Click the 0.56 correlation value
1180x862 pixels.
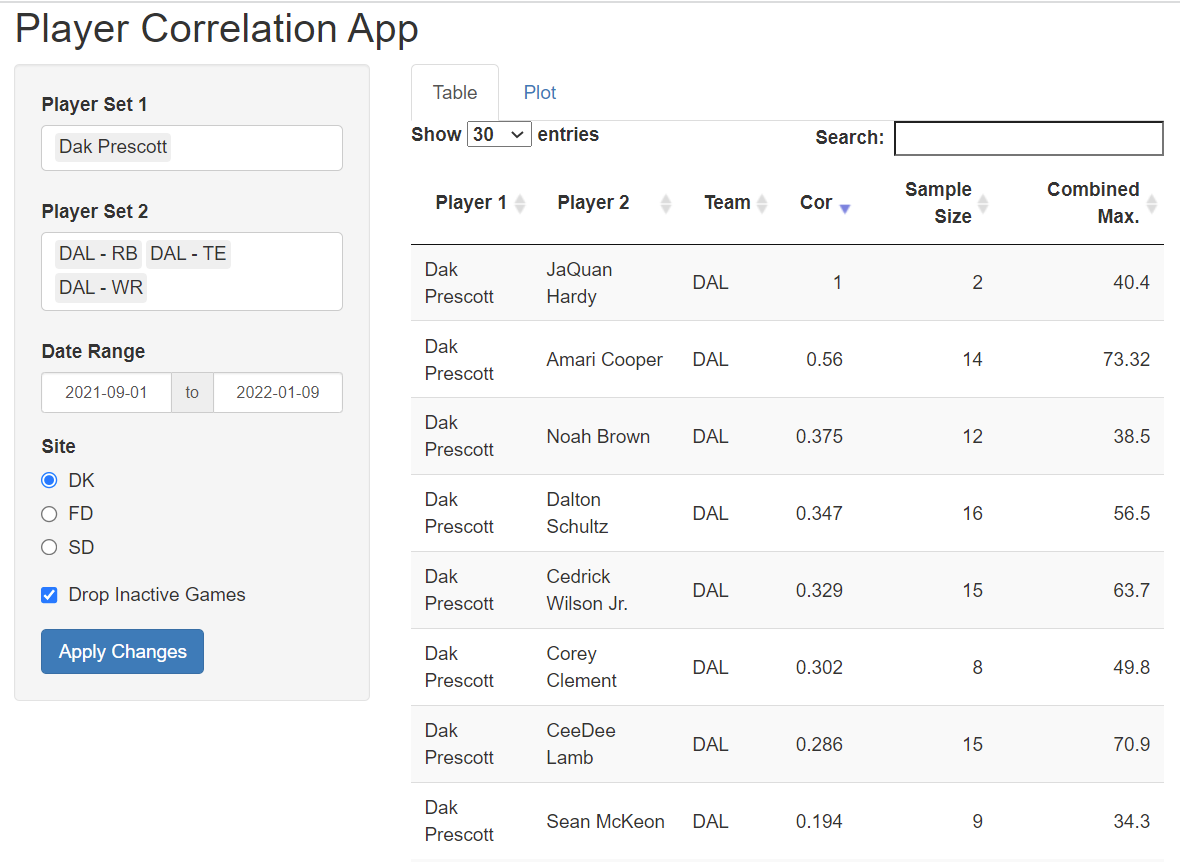click(x=824, y=360)
